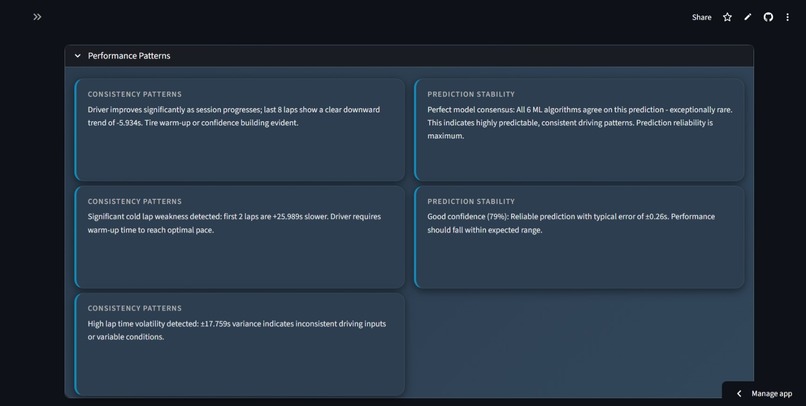
Task: Click Prediction Stability heading above Good confidence text
Action: (471, 201)
